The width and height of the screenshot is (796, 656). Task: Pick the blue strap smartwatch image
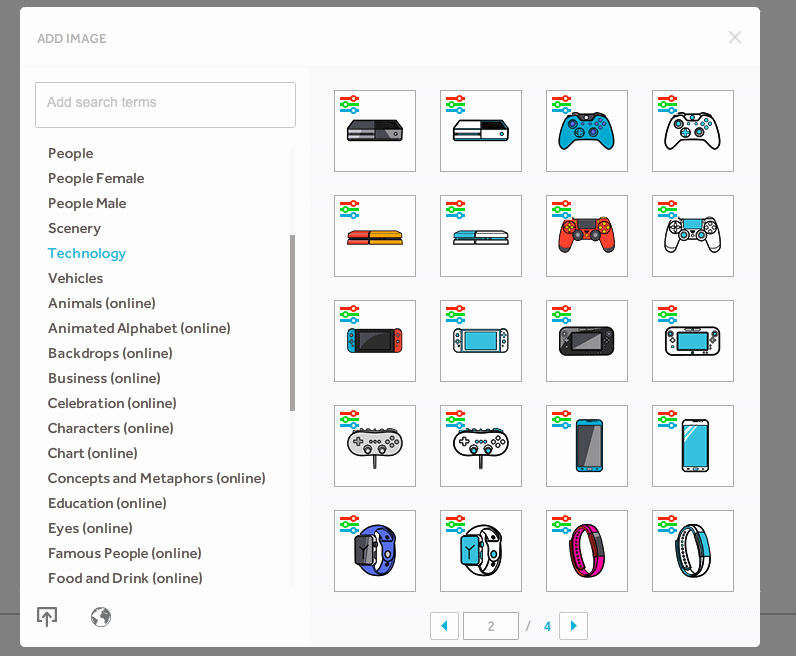tap(375, 551)
